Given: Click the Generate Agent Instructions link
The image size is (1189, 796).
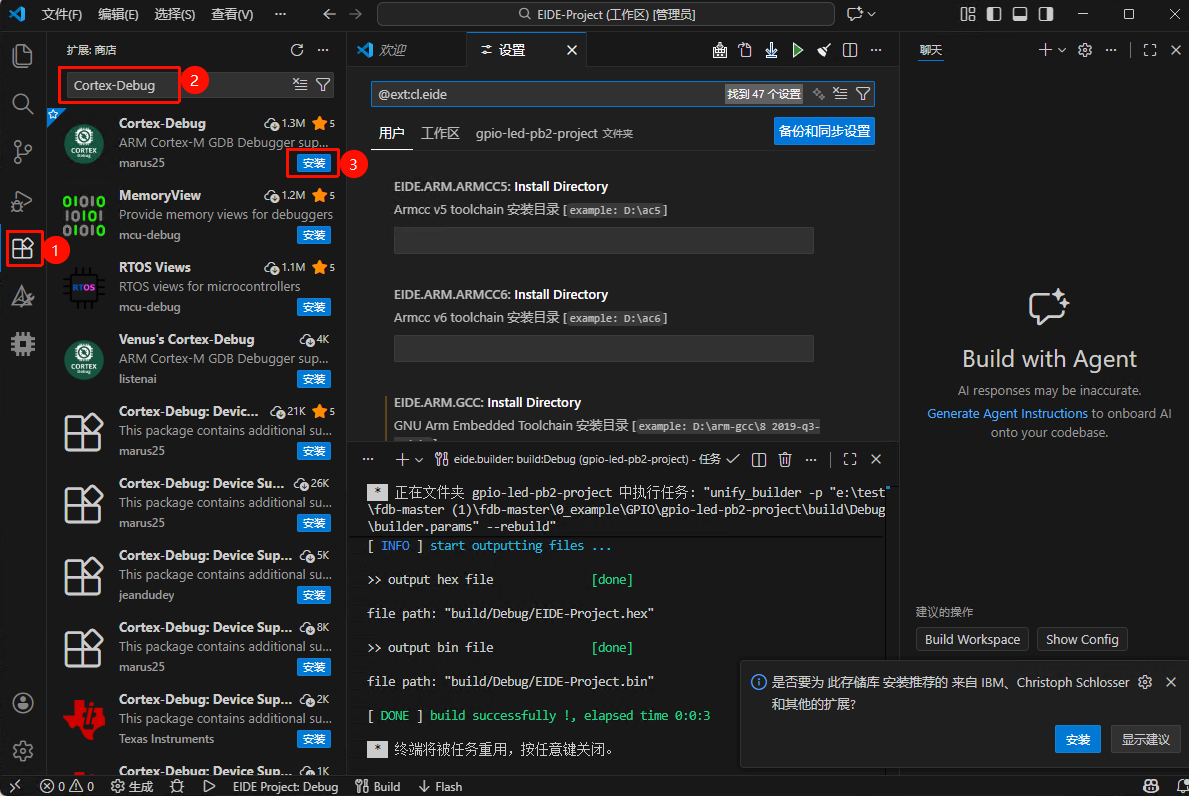Looking at the screenshot, I should [1007, 413].
